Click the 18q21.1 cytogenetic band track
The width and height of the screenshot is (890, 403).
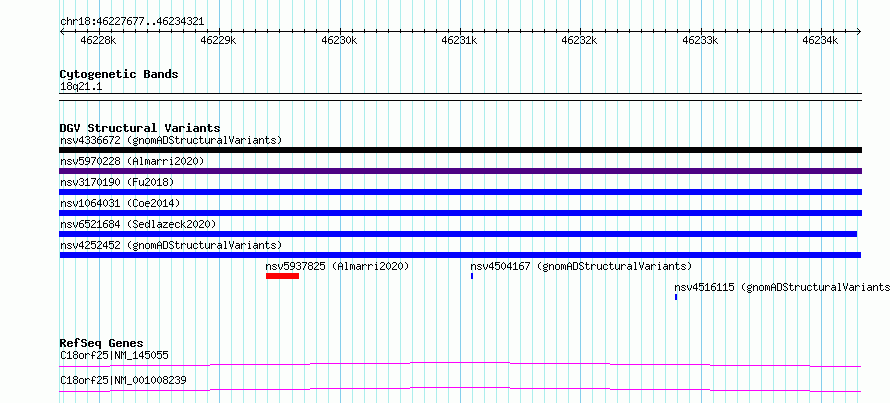click(460, 97)
